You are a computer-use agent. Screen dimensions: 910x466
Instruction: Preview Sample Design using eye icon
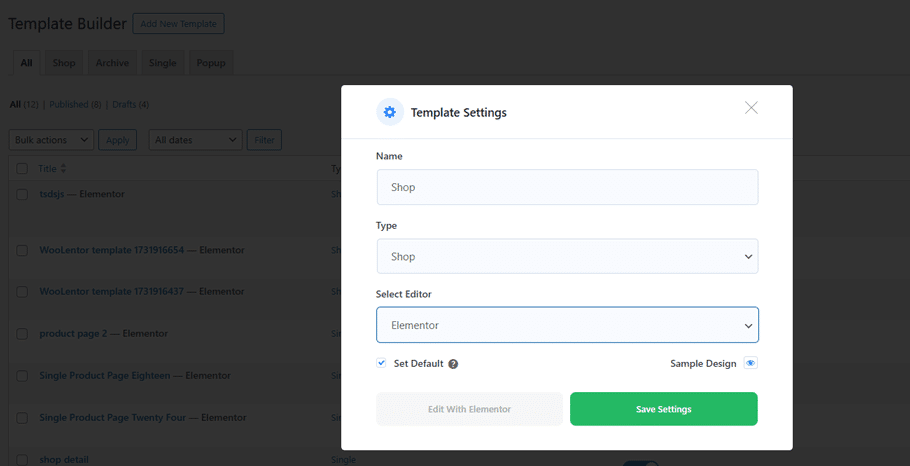pyautogui.click(x=751, y=364)
